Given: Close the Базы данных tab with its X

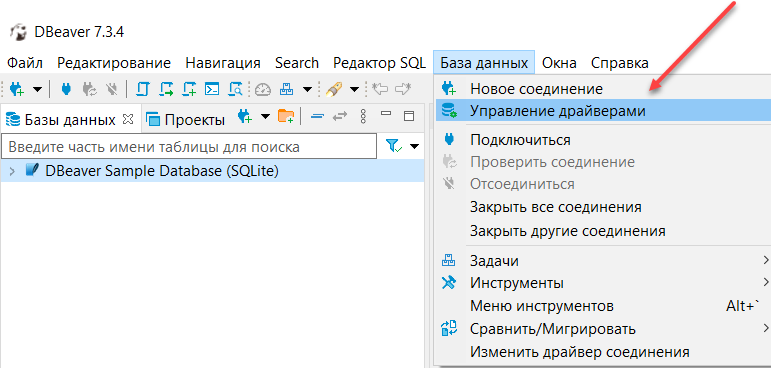Looking at the screenshot, I should pos(127,119).
